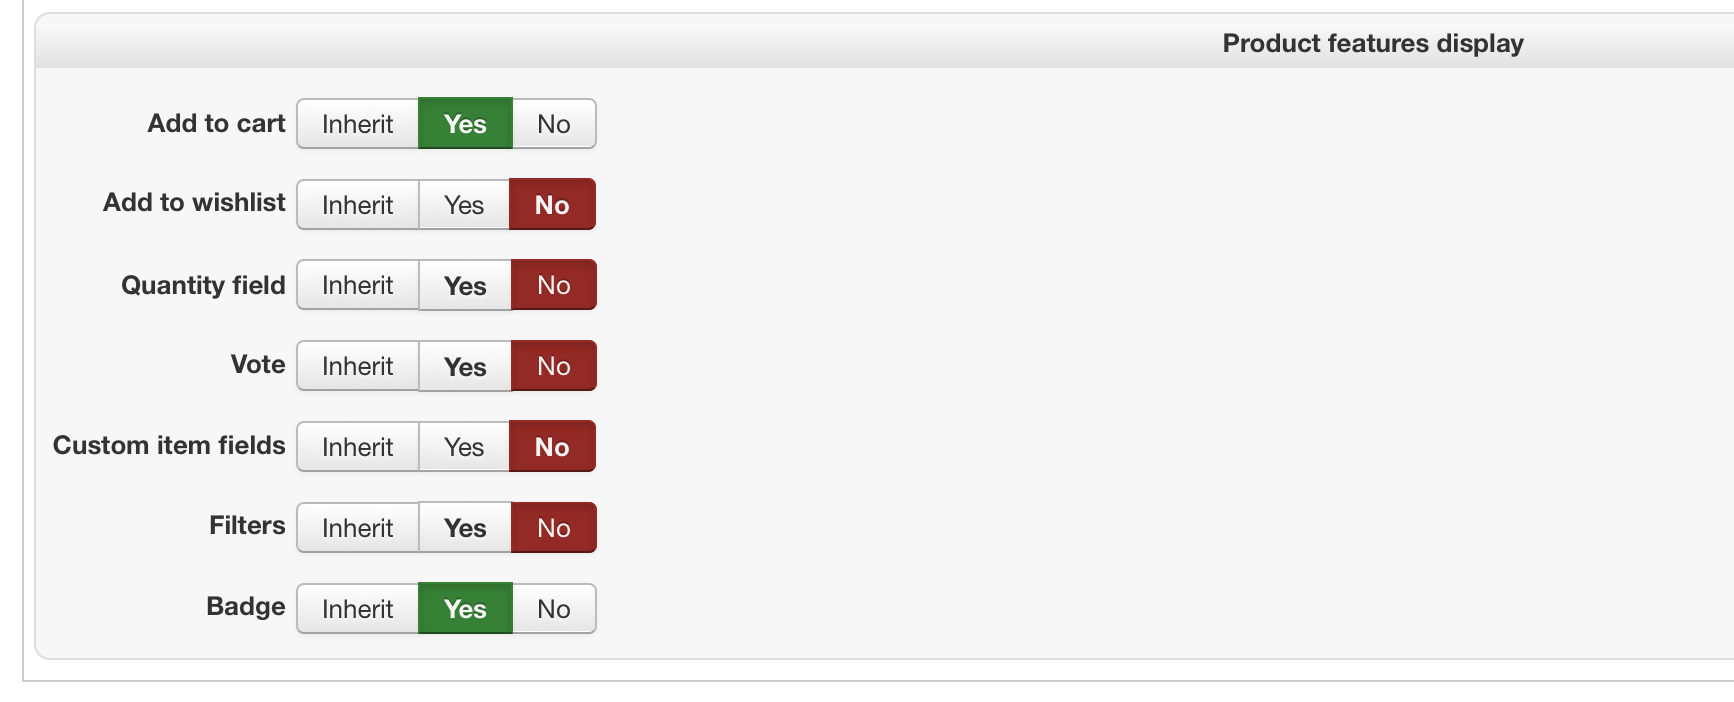Disable Vote by selecting No
1734x702 pixels.
click(554, 366)
